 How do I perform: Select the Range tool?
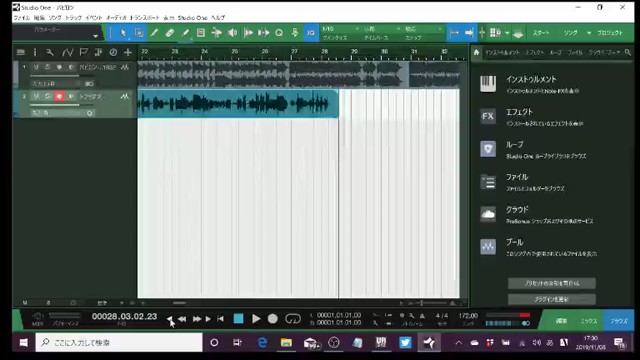[139, 33]
